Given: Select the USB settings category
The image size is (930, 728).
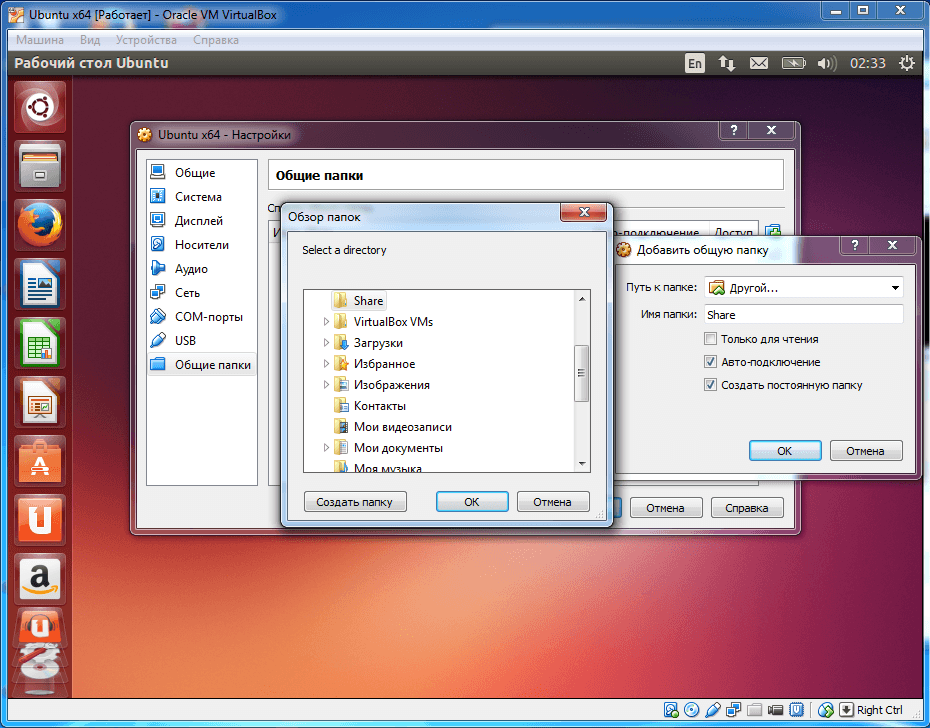Looking at the screenshot, I should 202,341.
